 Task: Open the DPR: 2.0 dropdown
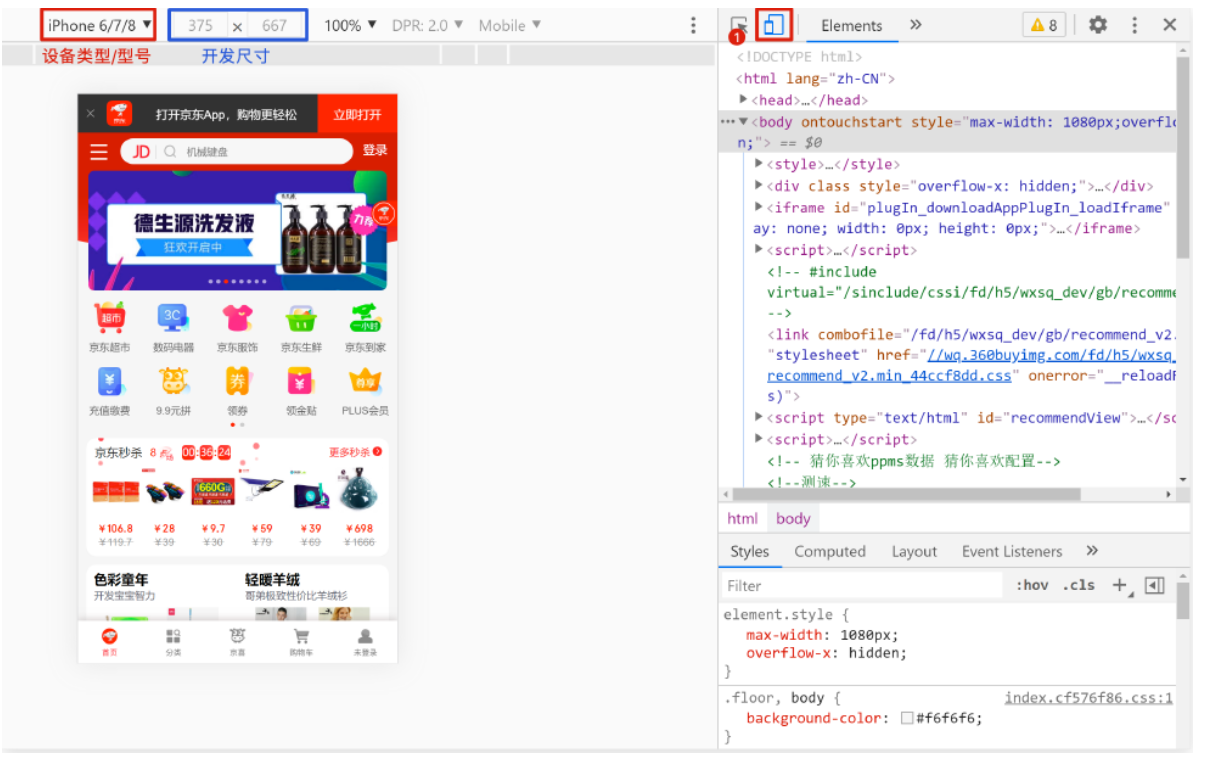(428, 25)
